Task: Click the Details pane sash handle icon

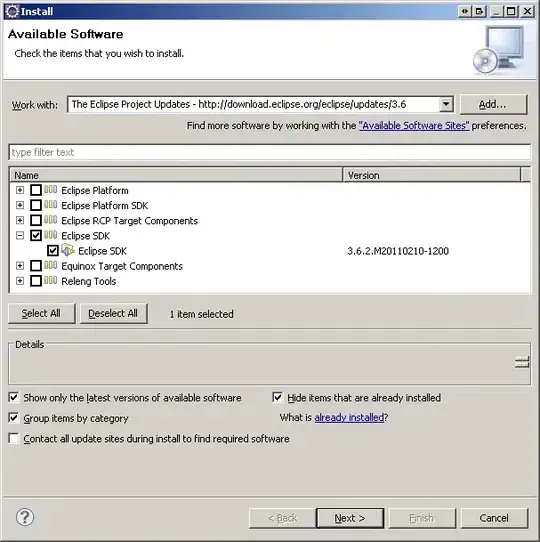Action: click(522, 362)
